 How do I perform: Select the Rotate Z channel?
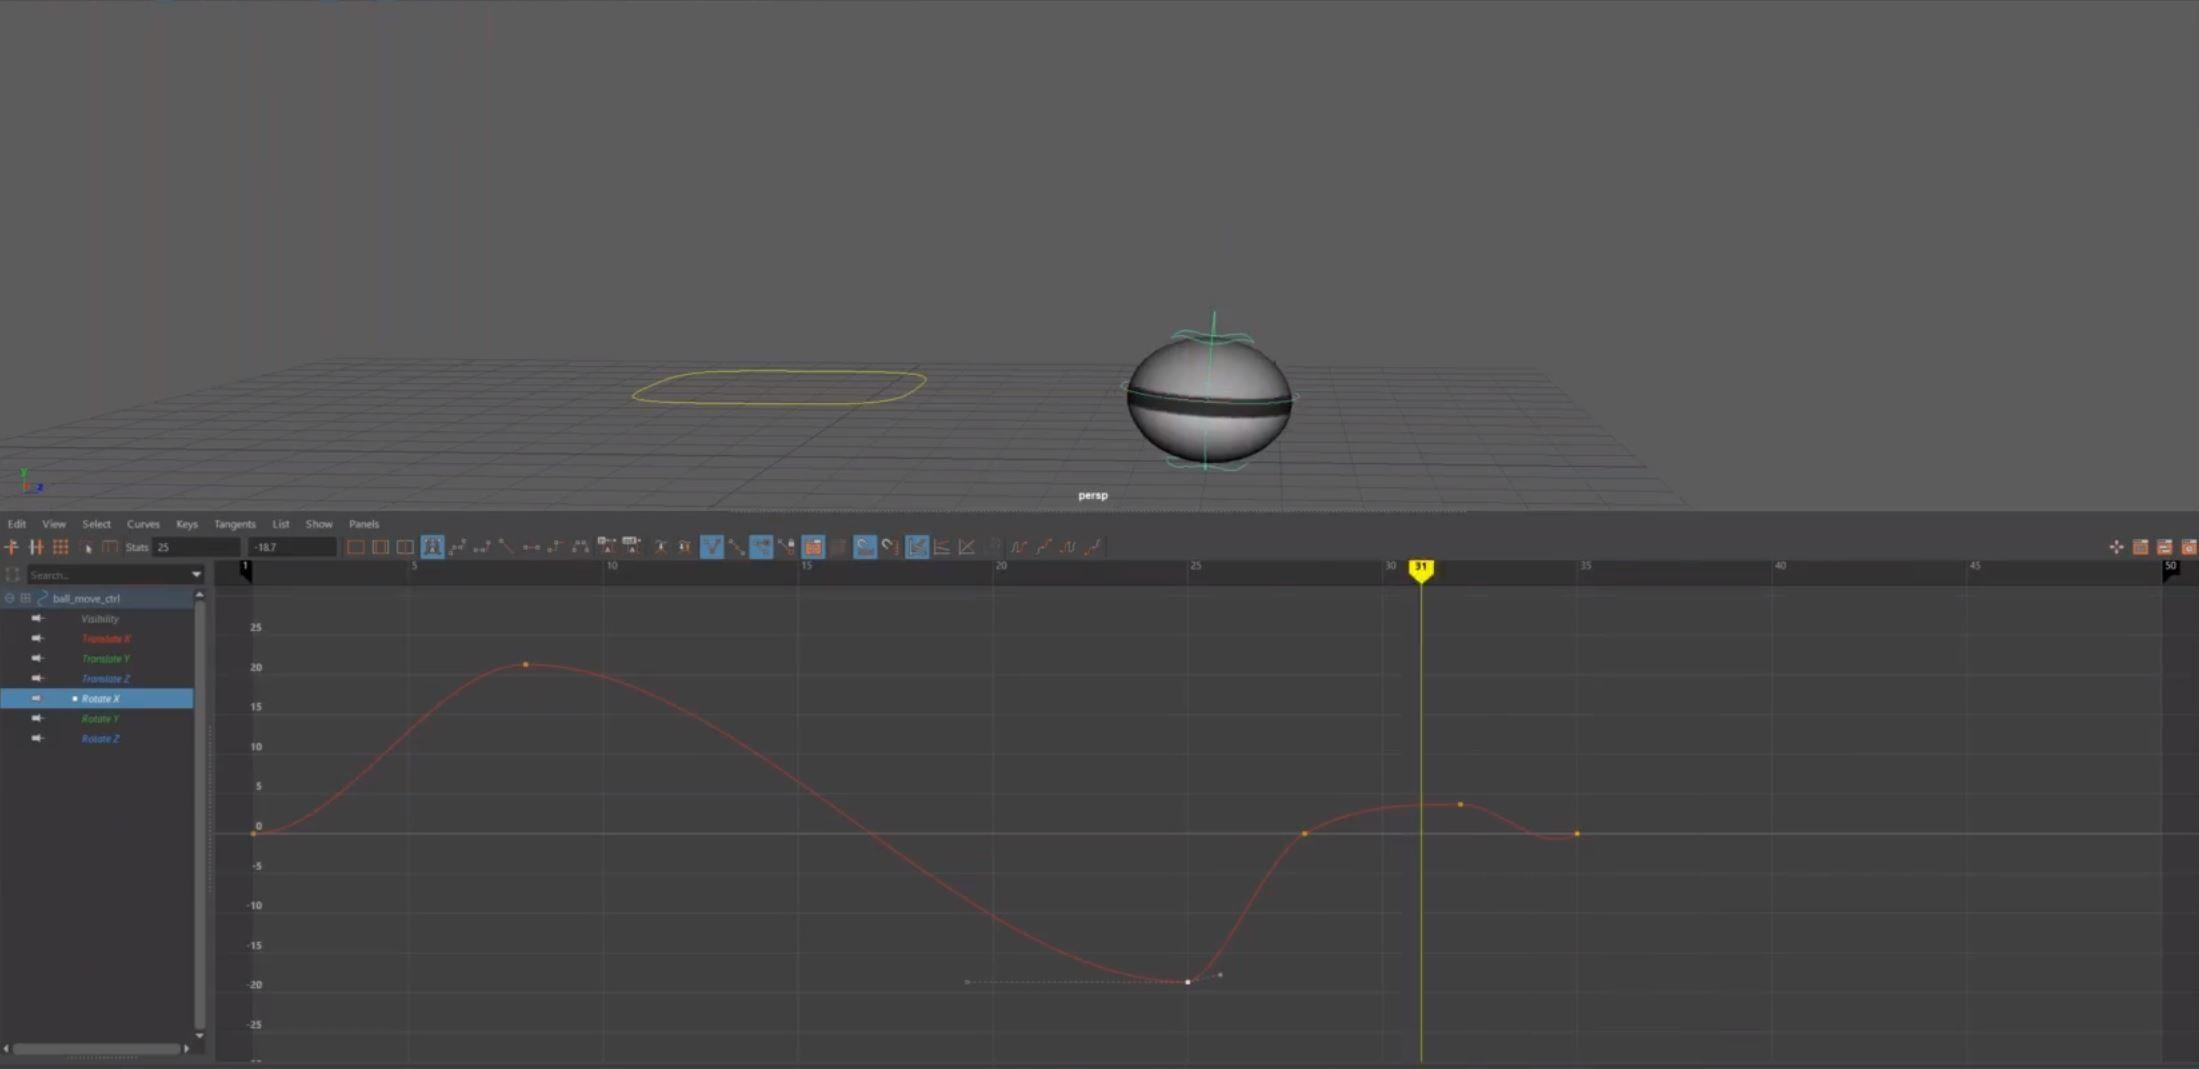click(x=100, y=739)
